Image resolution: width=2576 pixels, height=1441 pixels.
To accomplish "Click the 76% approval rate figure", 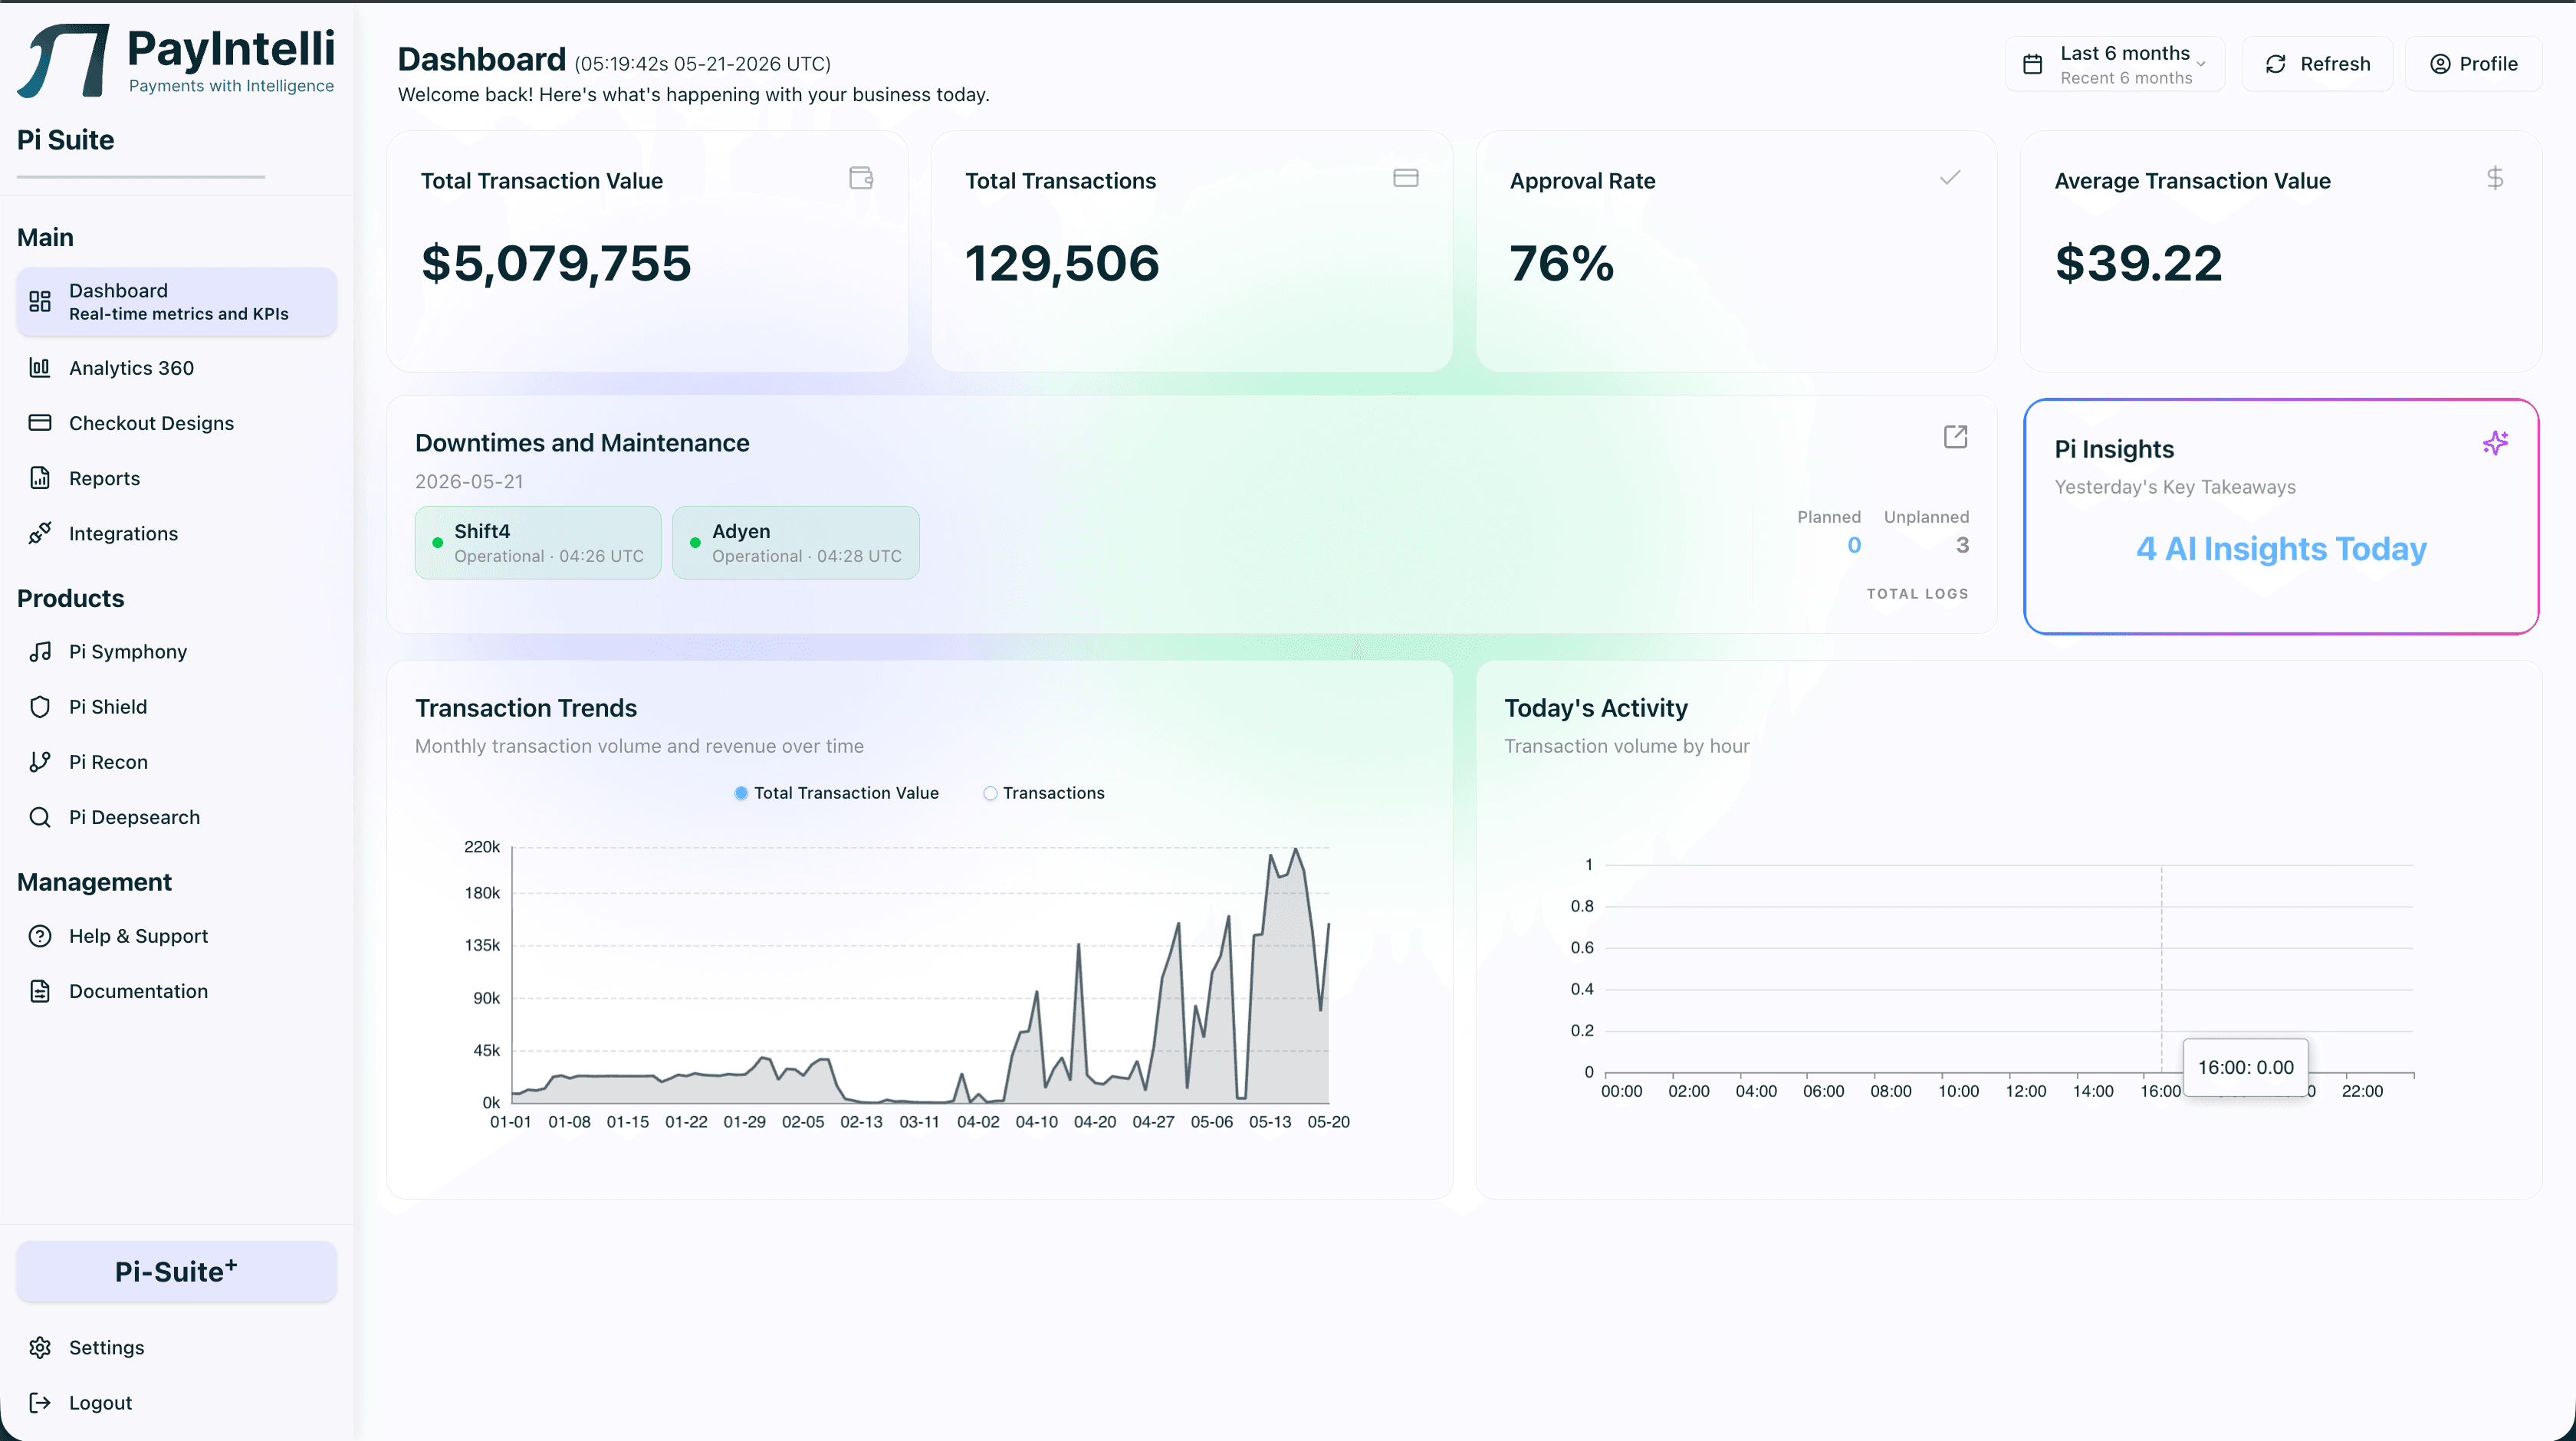I will (x=1561, y=263).
